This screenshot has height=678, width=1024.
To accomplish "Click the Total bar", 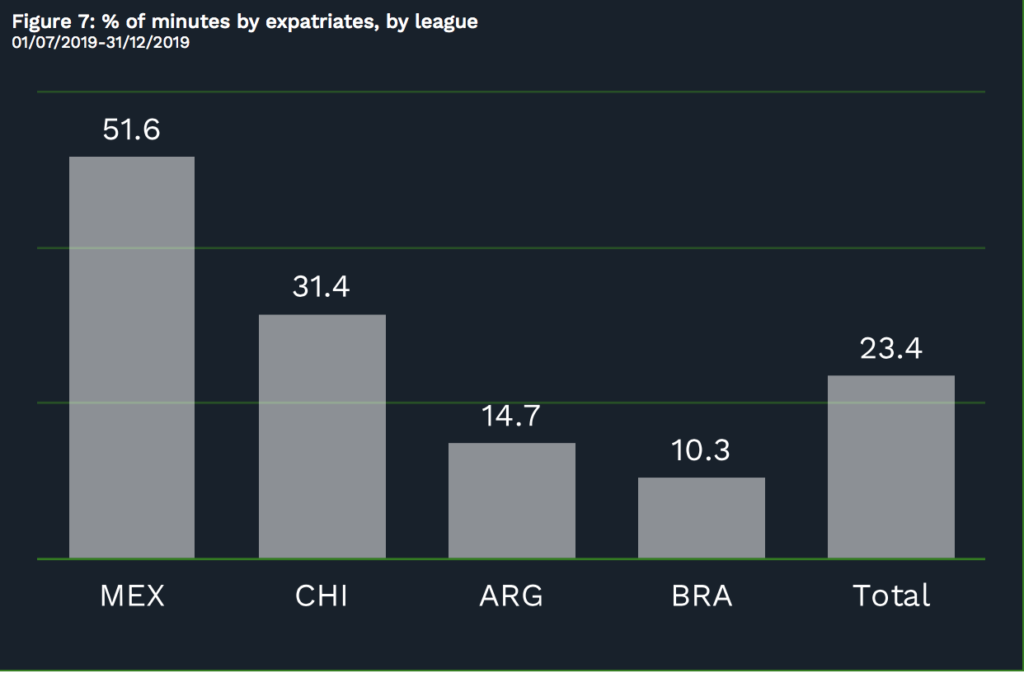I will (891, 467).
